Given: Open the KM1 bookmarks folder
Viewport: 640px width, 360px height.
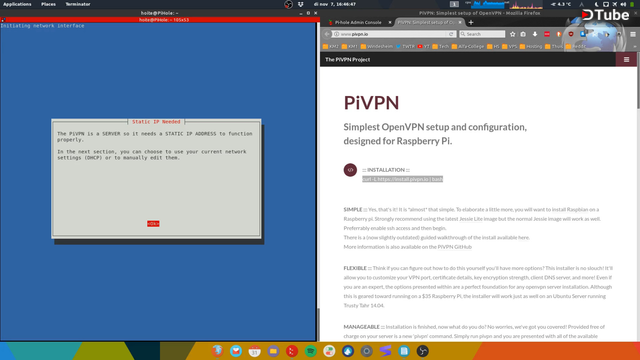Looking at the screenshot, I should (350, 47).
